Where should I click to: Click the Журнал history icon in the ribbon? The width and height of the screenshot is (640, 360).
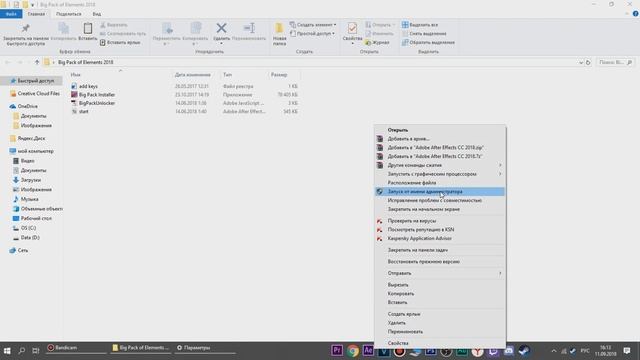tap(368, 42)
